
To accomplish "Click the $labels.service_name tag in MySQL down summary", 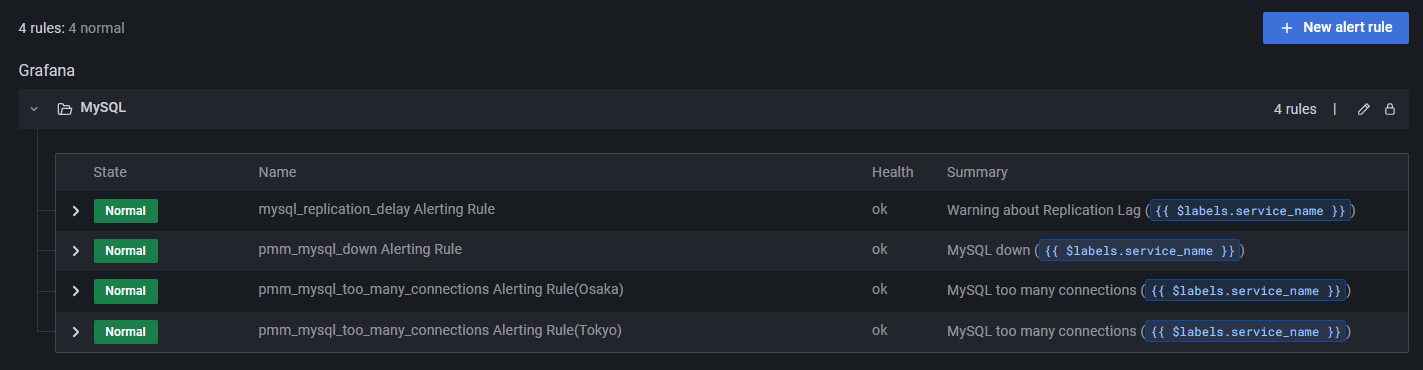I will (x=1140, y=251).
